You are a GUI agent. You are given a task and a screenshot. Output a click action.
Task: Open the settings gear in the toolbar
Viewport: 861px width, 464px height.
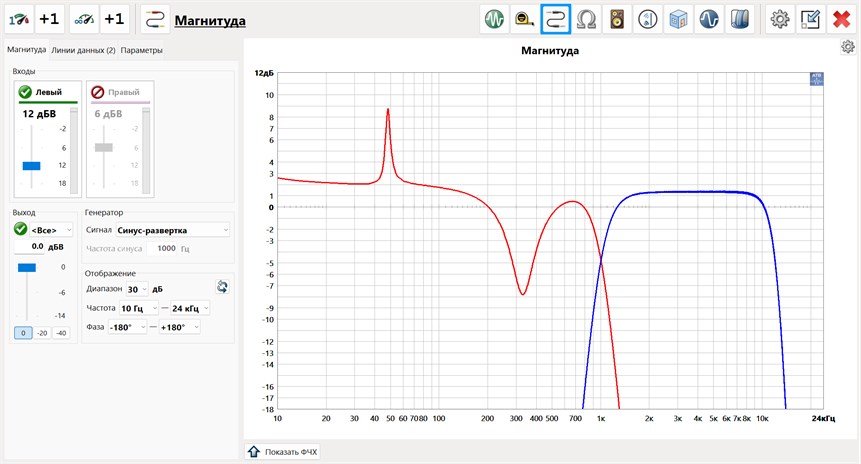click(779, 19)
